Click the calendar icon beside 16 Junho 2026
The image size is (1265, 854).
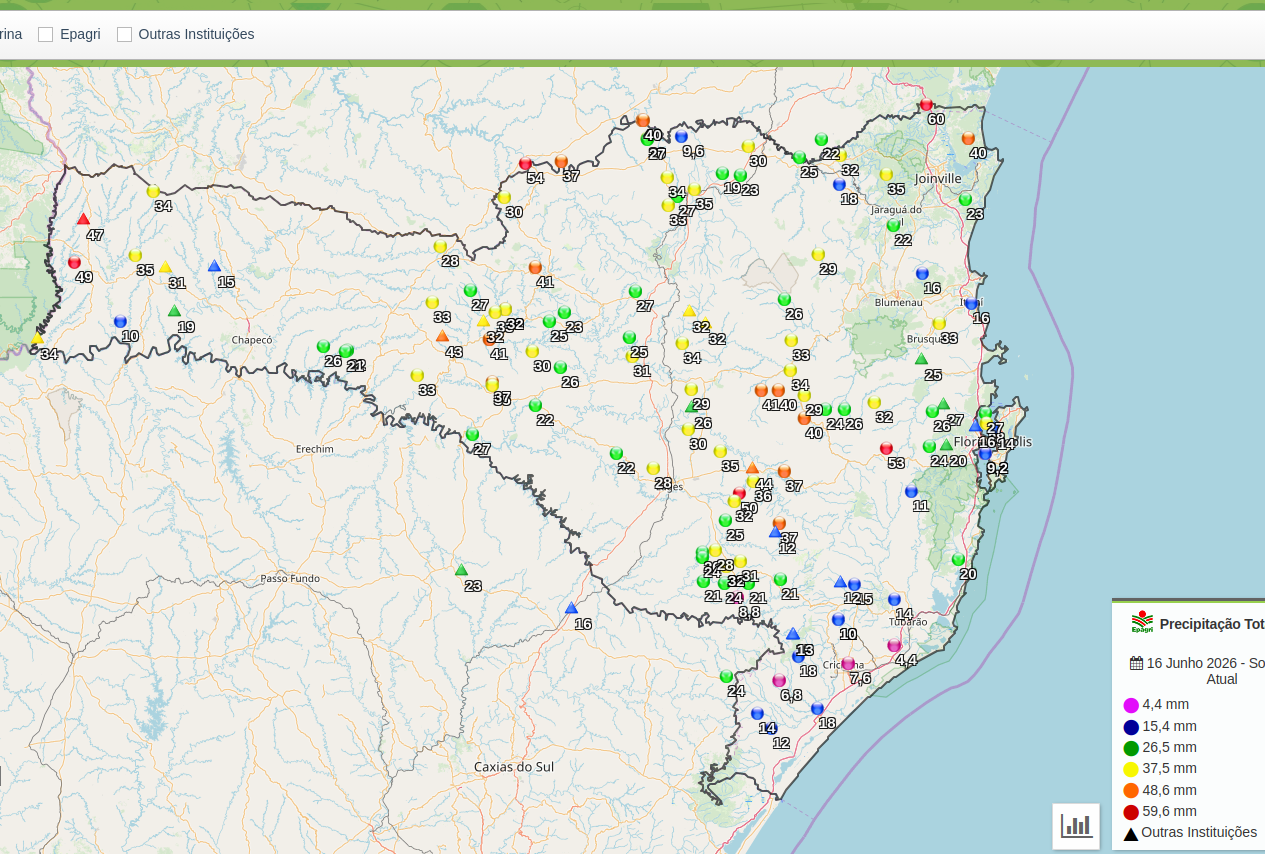click(x=1136, y=663)
